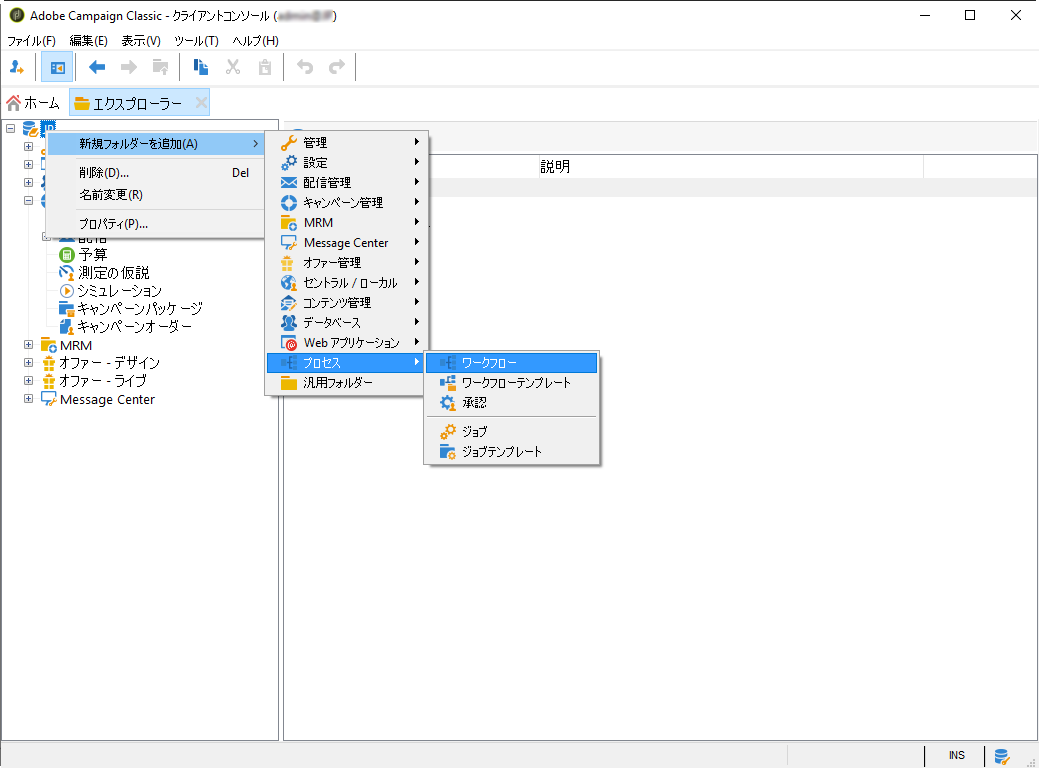This screenshot has width=1039, height=768.
Task: Open the ツール(T) menu
Action: (x=196, y=41)
